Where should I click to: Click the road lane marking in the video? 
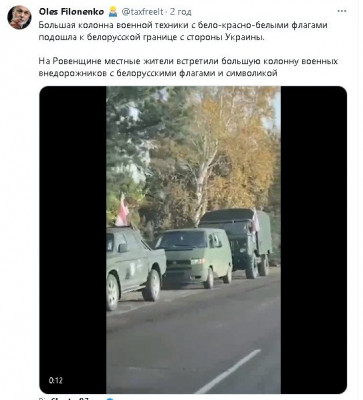(229, 371)
